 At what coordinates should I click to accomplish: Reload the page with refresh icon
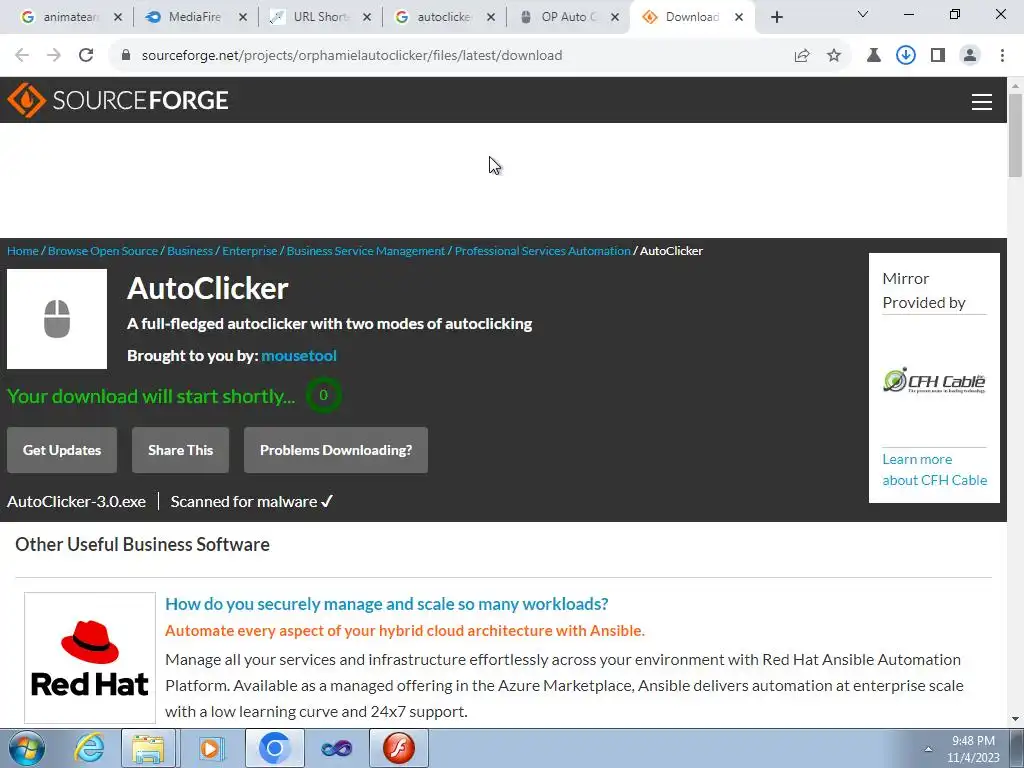click(x=86, y=55)
